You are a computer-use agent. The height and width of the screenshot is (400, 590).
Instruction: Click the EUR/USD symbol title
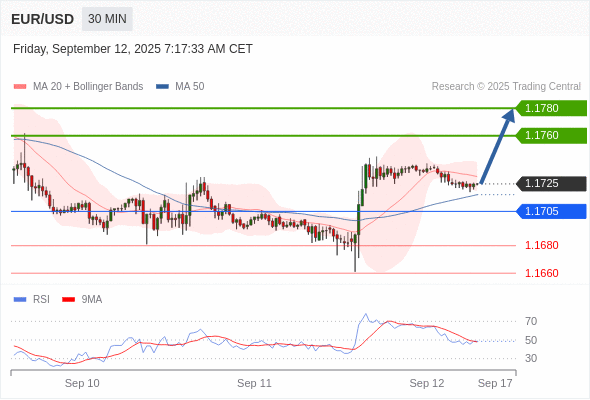point(43,19)
